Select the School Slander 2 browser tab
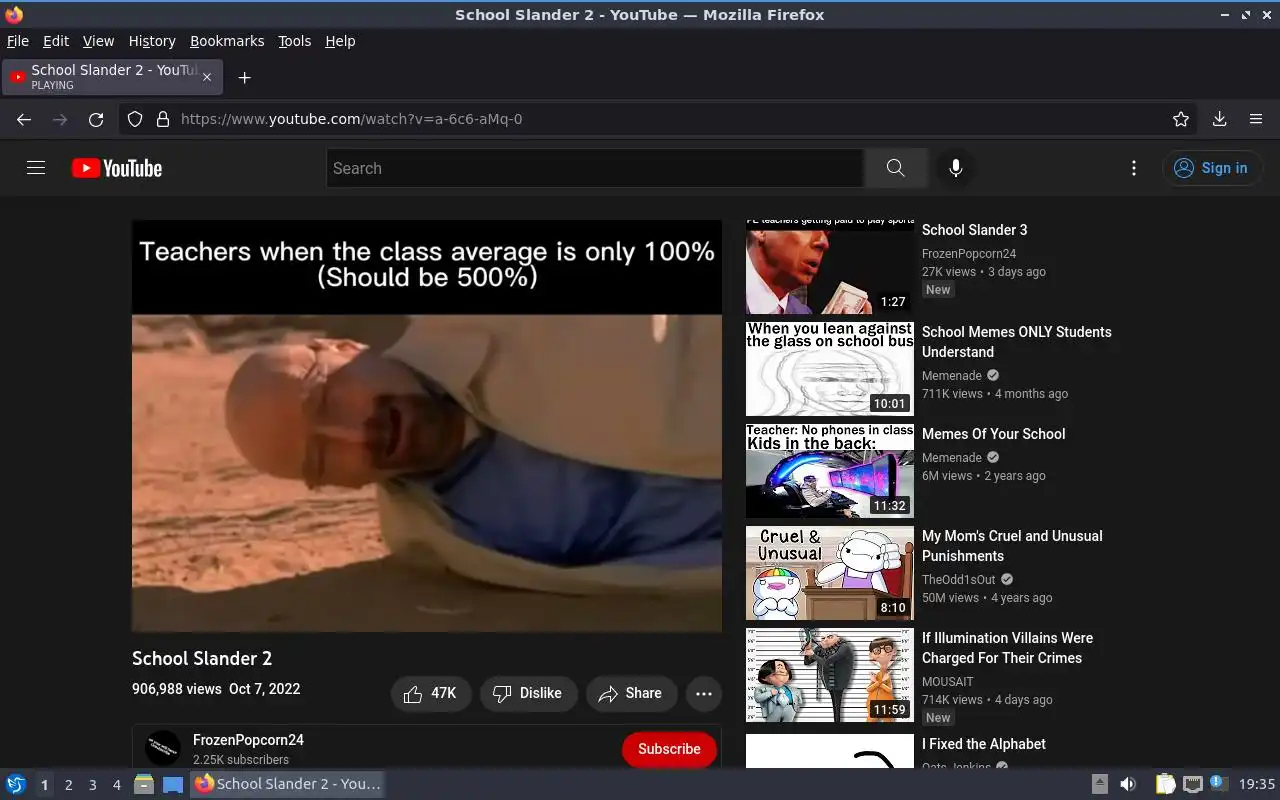 click(x=113, y=77)
